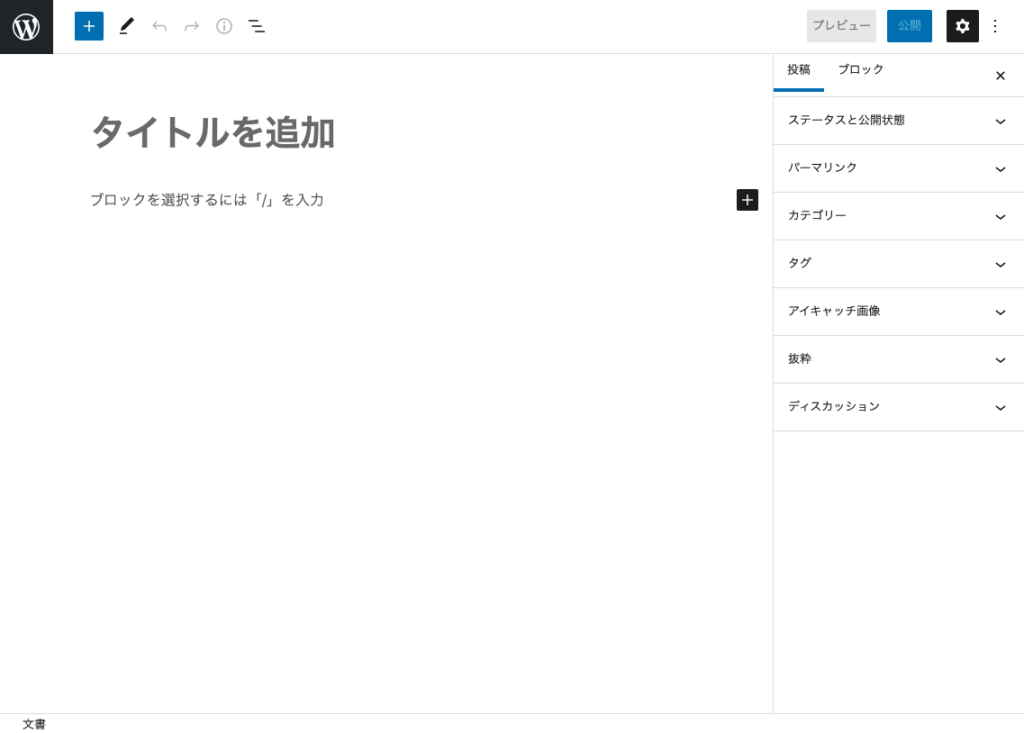Viewport: 1024px width, 733px height.
Task: Expand the ディスカッション panel
Action: click(x=897, y=407)
